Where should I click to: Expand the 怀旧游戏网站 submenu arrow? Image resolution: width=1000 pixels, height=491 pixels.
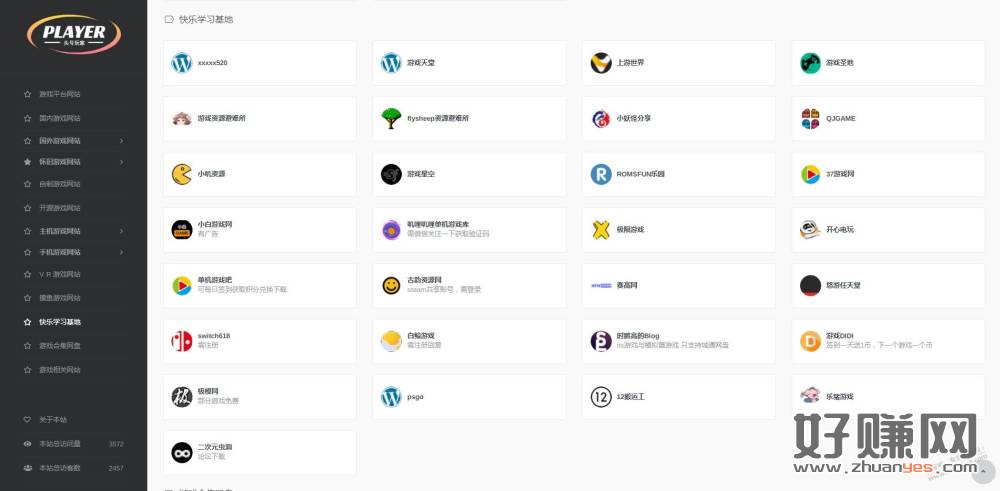121,162
